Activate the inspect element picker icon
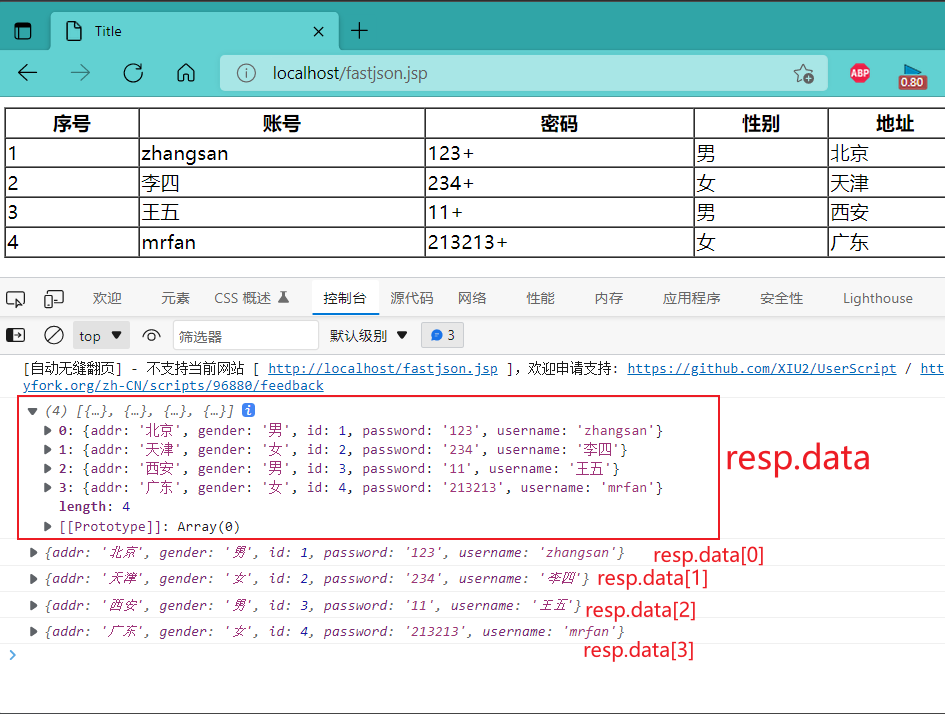The width and height of the screenshot is (945, 714). point(16,298)
